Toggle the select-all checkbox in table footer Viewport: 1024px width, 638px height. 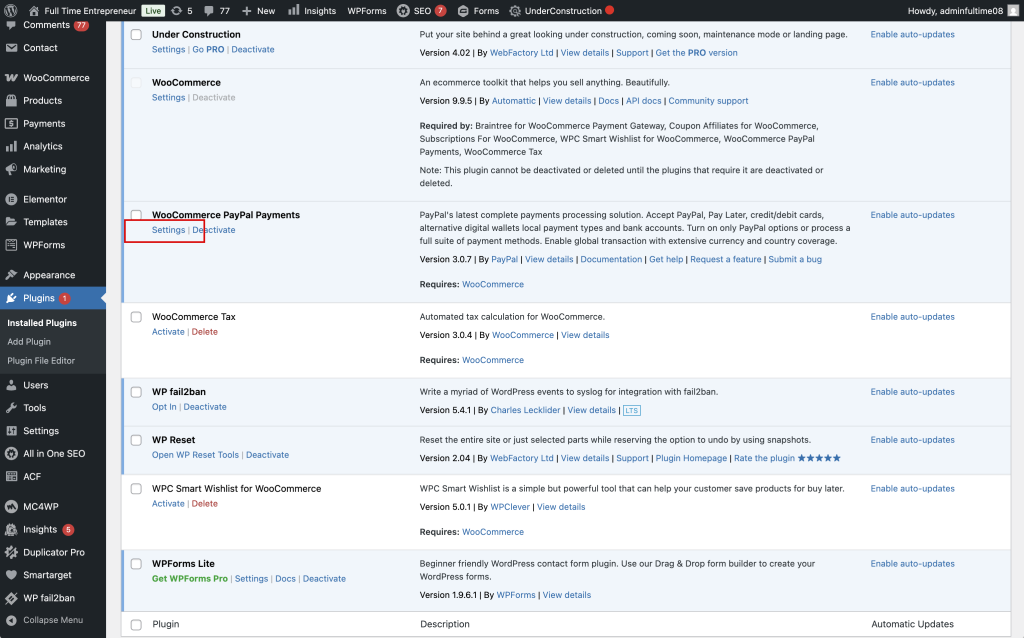136,625
